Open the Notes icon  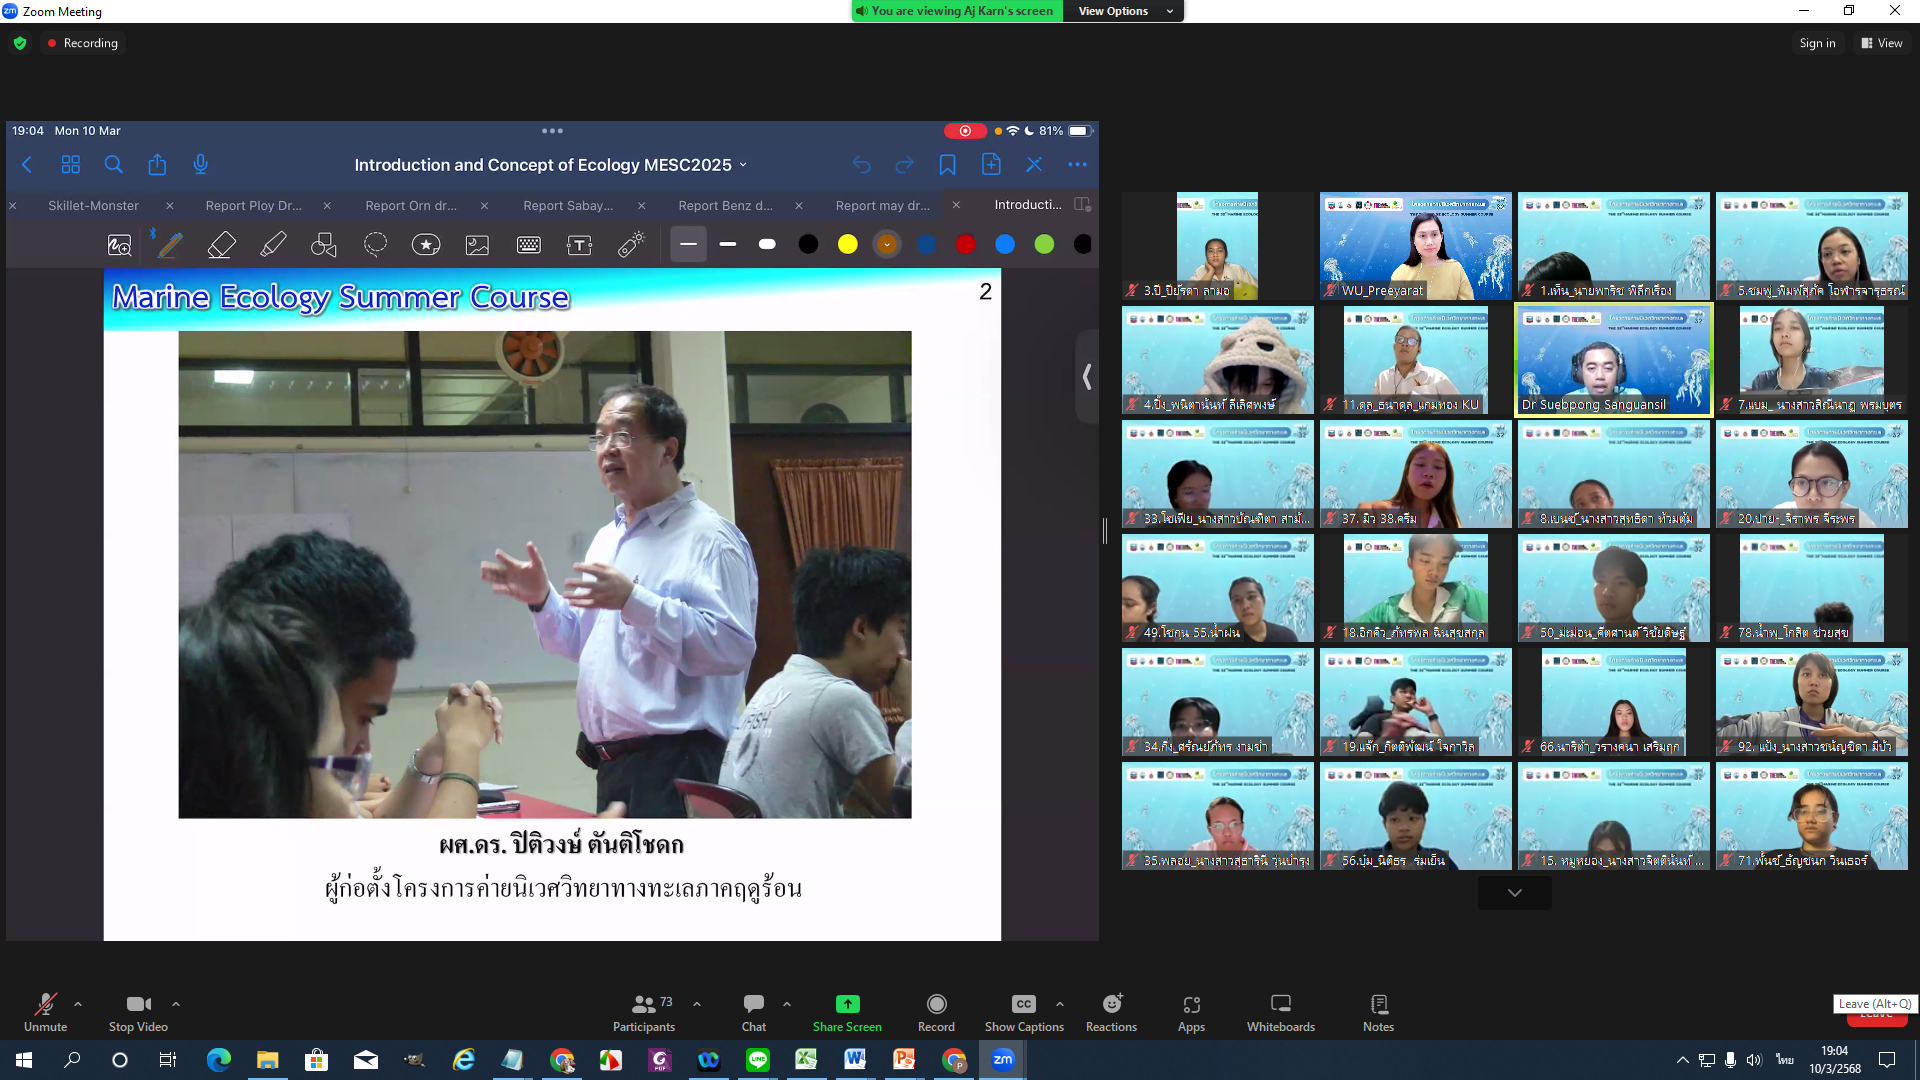coord(1378,1004)
